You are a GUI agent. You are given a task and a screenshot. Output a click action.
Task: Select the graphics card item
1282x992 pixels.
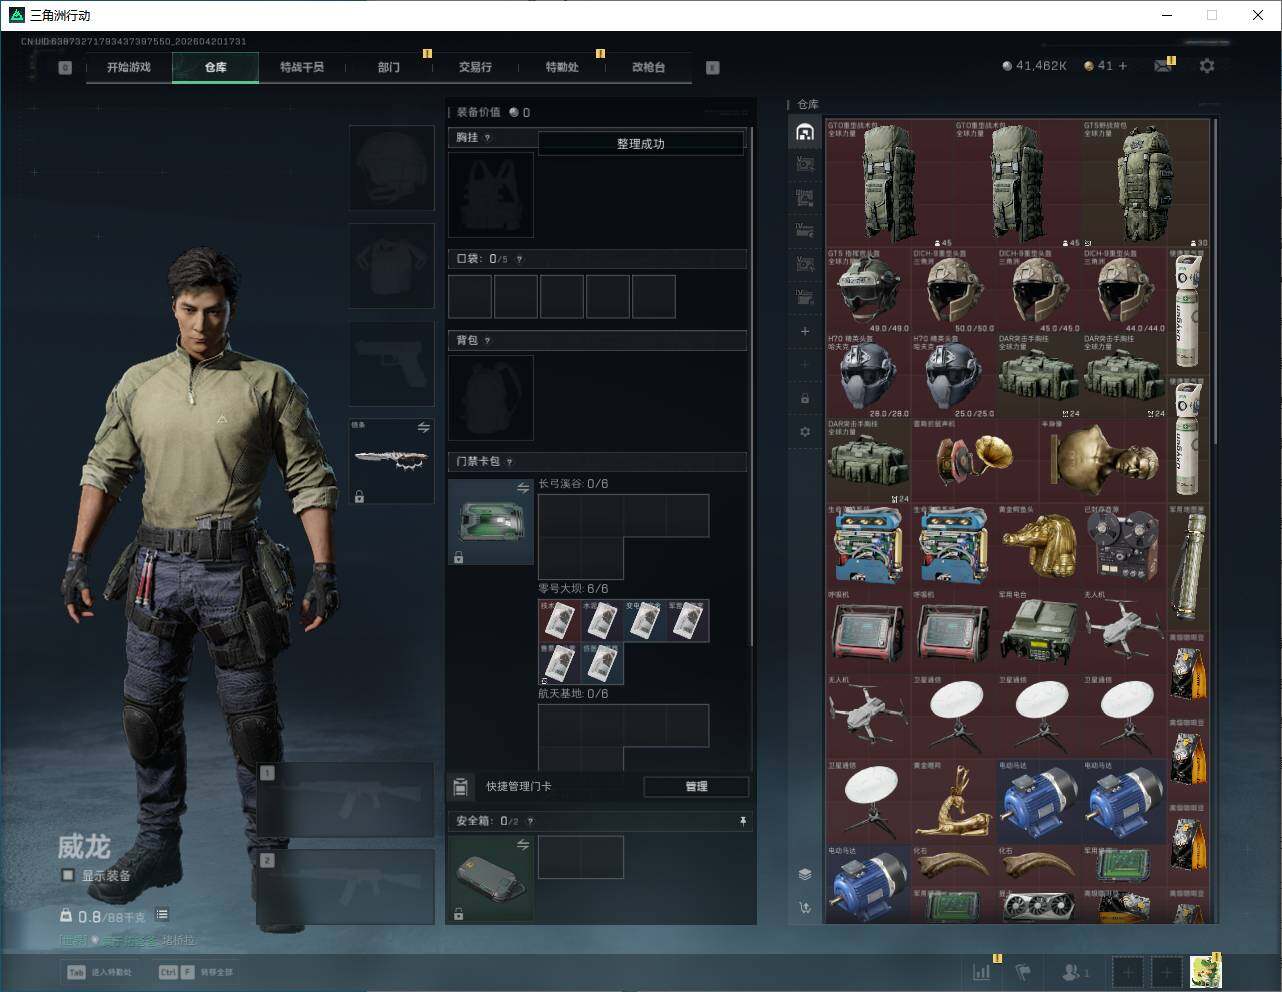point(1039,906)
